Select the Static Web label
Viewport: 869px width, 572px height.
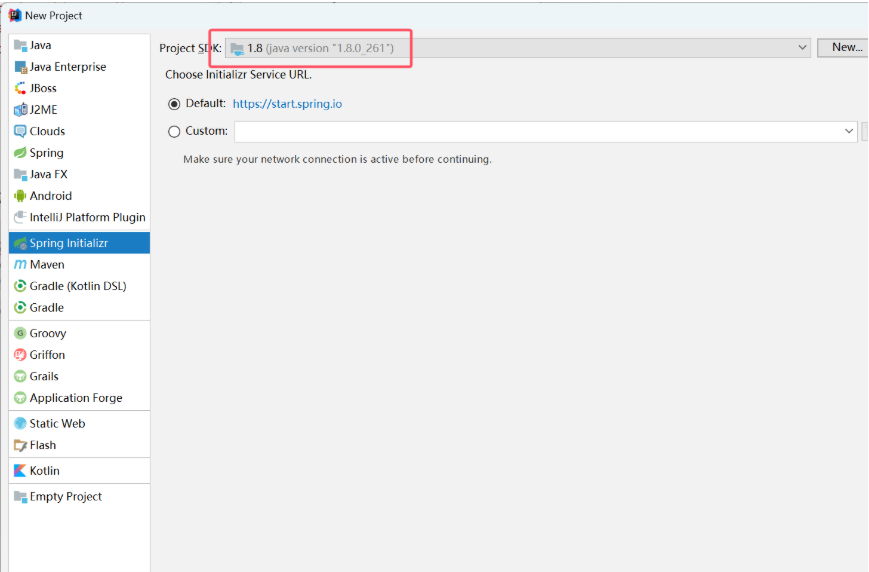tap(58, 423)
